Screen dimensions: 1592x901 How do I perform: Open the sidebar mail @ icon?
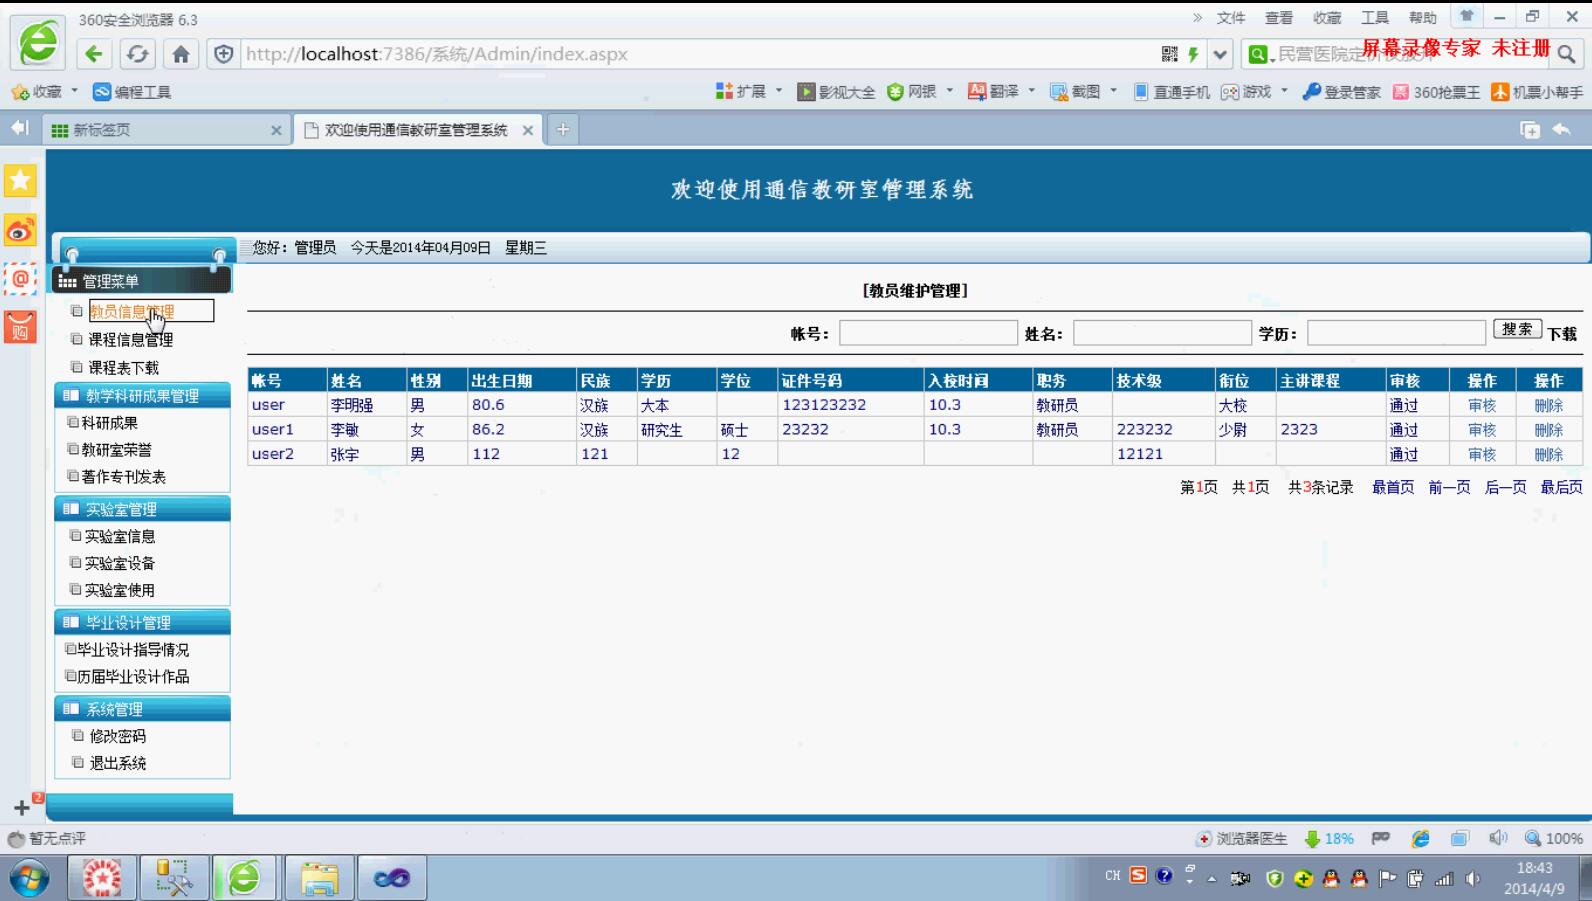(x=20, y=279)
